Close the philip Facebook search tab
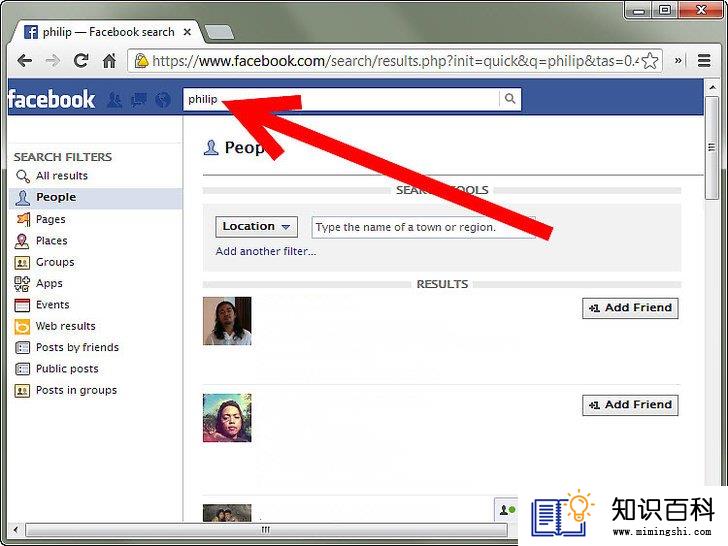The width and height of the screenshot is (728, 546). (x=187, y=32)
